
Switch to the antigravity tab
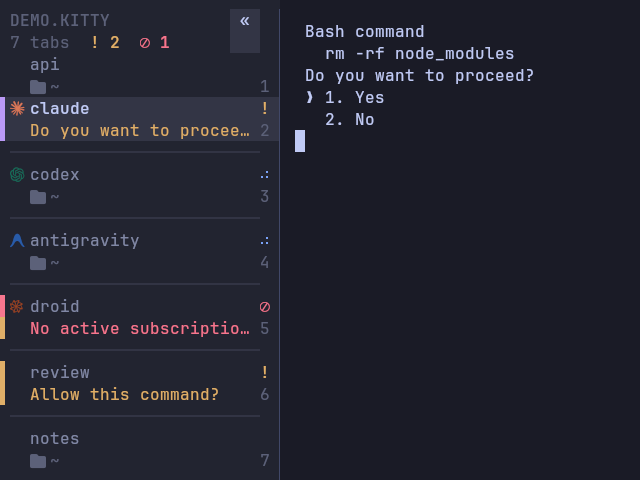(x=140, y=251)
